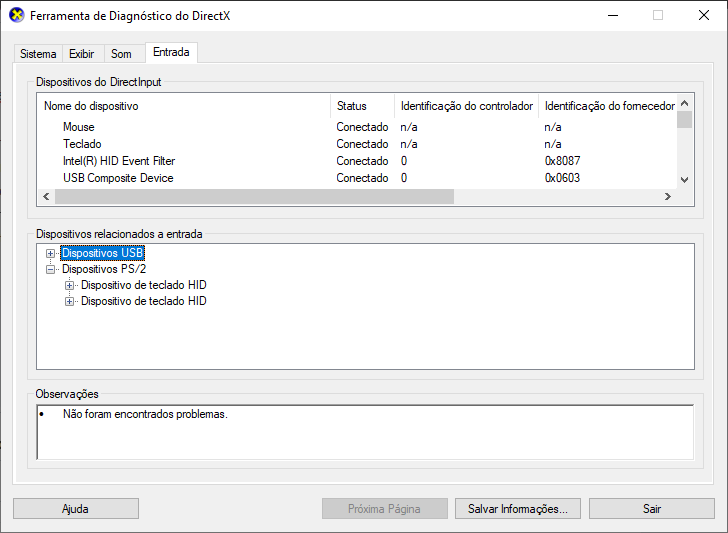The height and width of the screenshot is (533, 728).
Task: Click Identificação do controlador column header
Action: point(467,106)
